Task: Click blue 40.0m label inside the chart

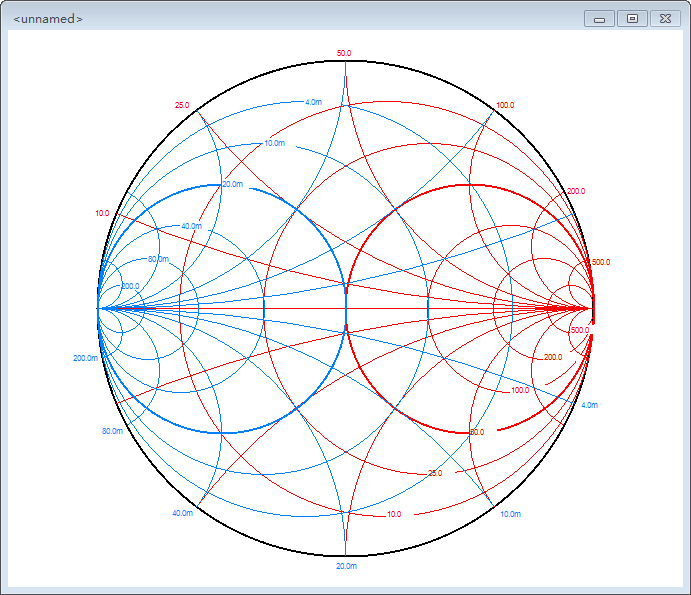Action: point(191,226)
